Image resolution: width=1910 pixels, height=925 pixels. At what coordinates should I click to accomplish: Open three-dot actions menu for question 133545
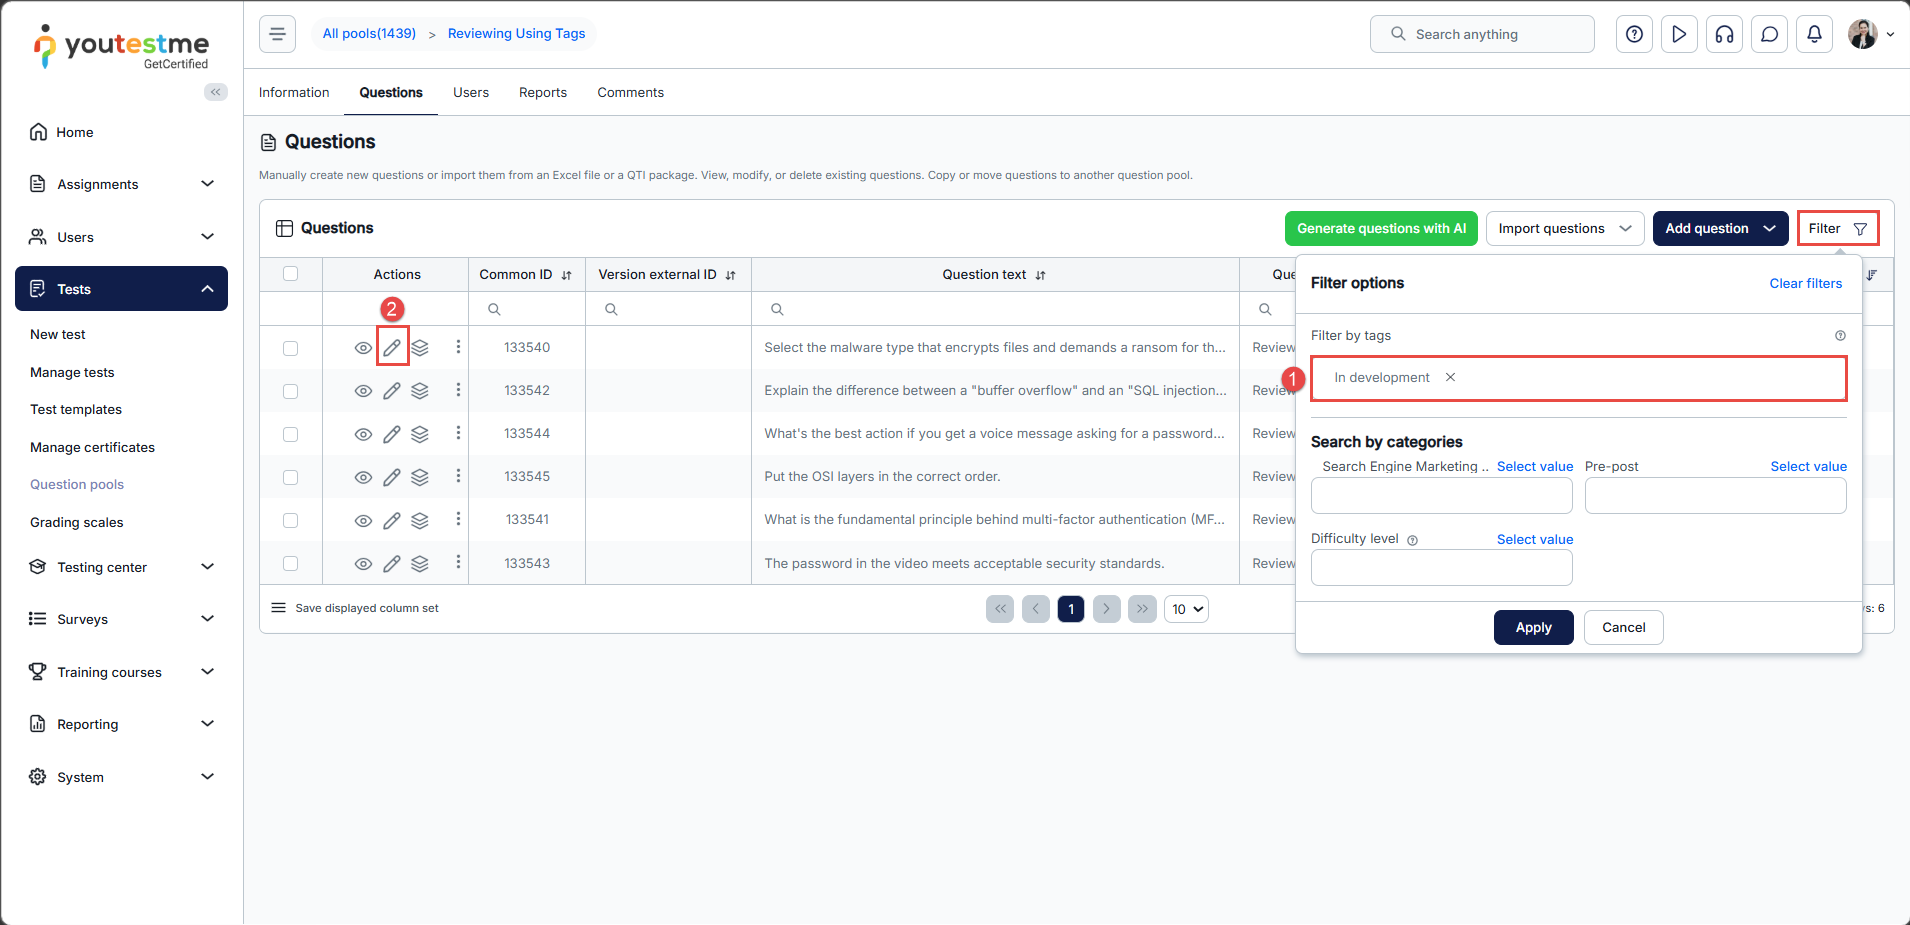[458, 476]
